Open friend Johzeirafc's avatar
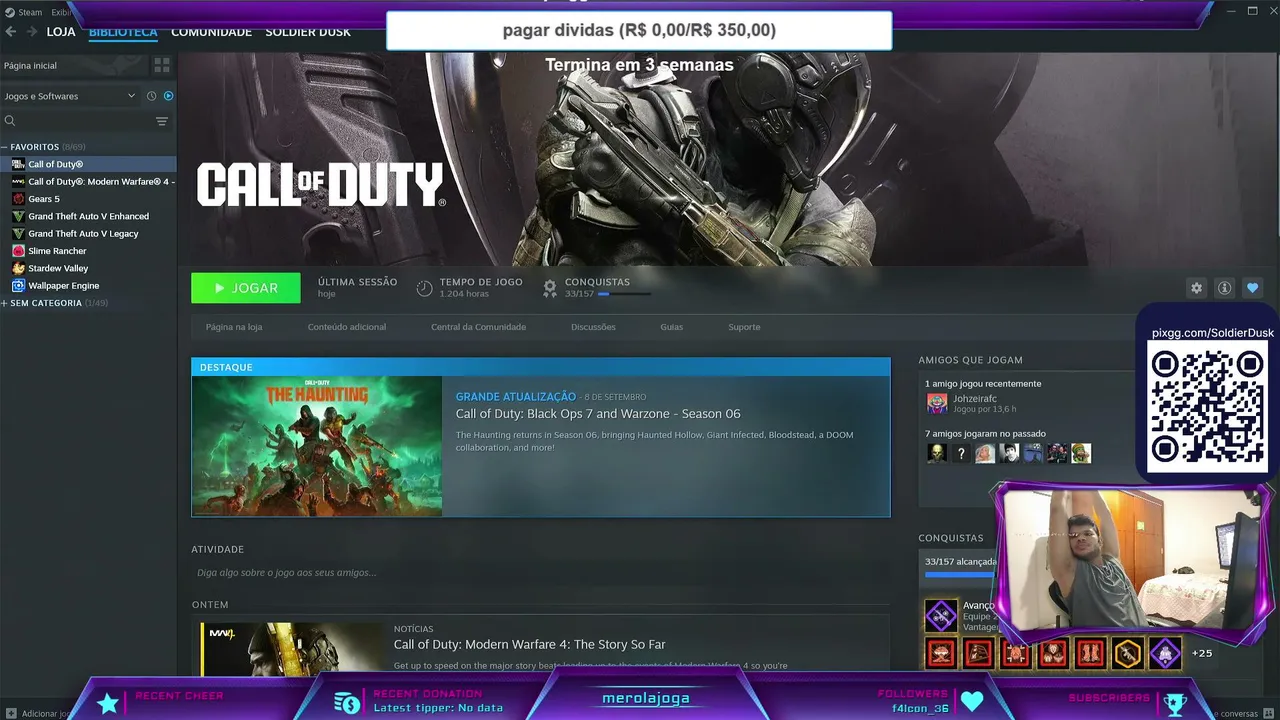The height and width of the screenshot is (720, 1280). tap(937, 403)
